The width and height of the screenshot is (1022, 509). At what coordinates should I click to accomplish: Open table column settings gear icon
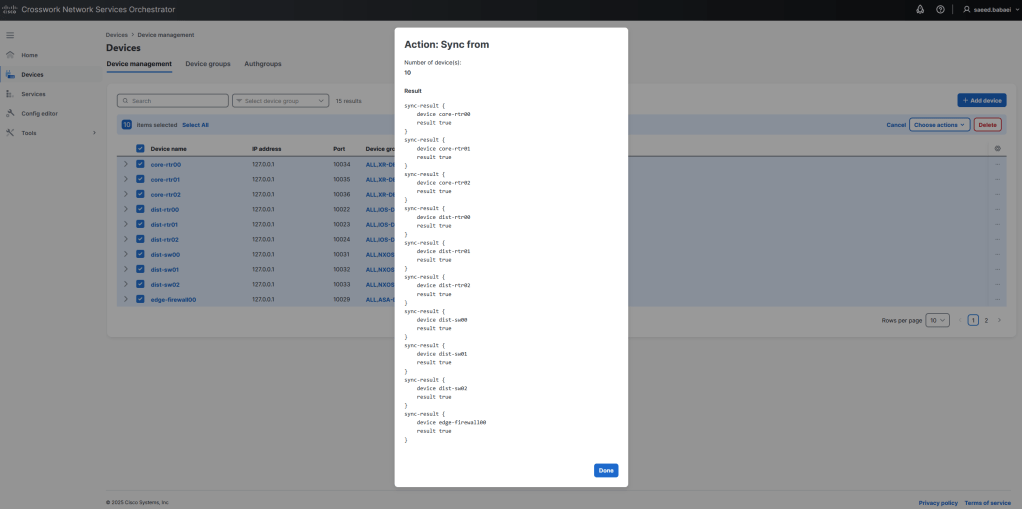(x=997, y=148)
